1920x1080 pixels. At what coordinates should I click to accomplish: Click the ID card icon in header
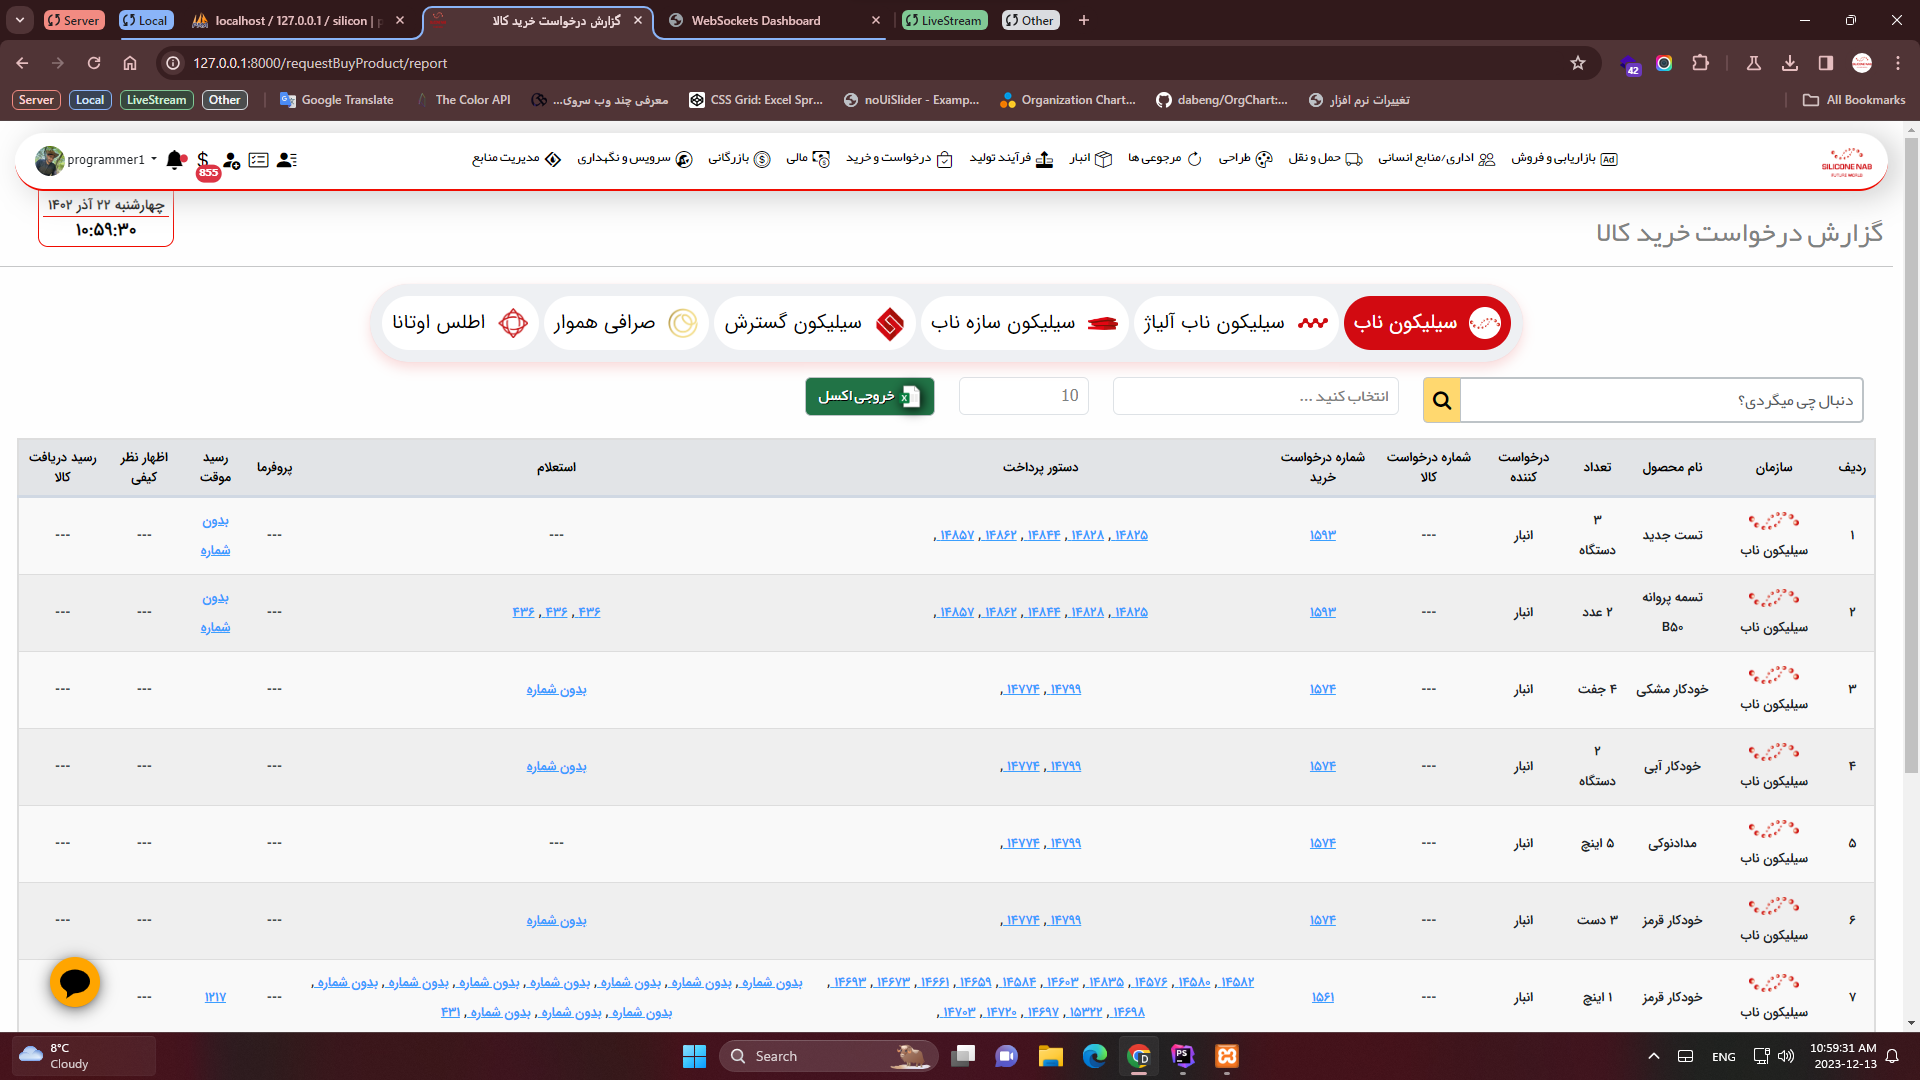[259, 160]
